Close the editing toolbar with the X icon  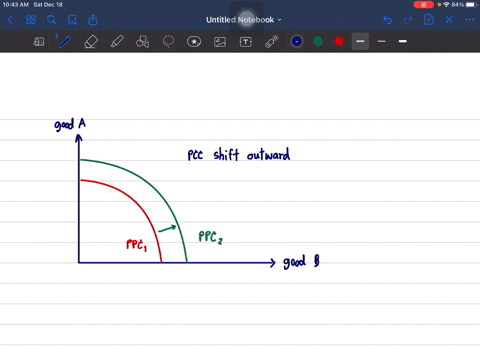tap(449, 20)
